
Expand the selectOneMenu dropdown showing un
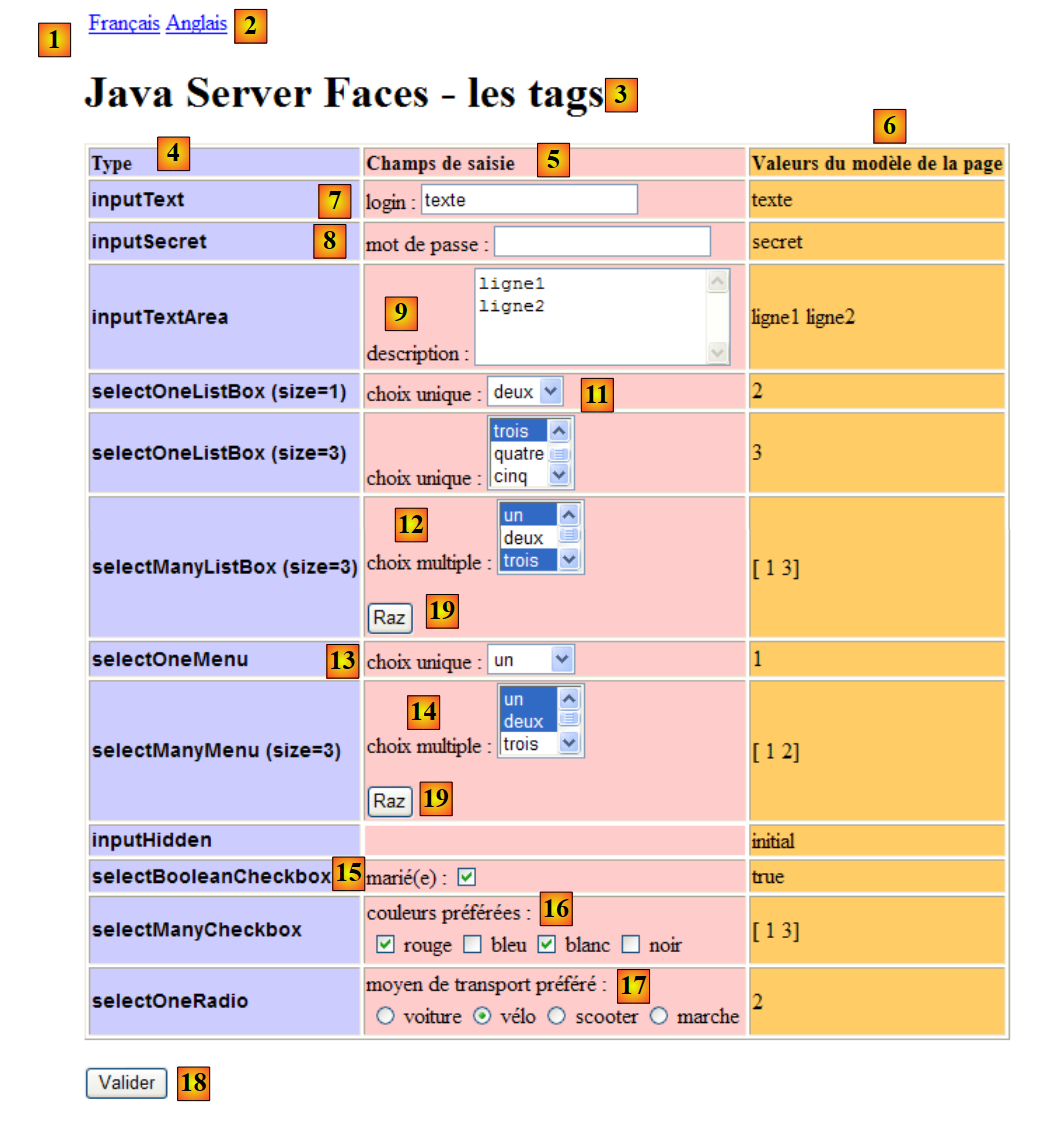coord(530,660)
